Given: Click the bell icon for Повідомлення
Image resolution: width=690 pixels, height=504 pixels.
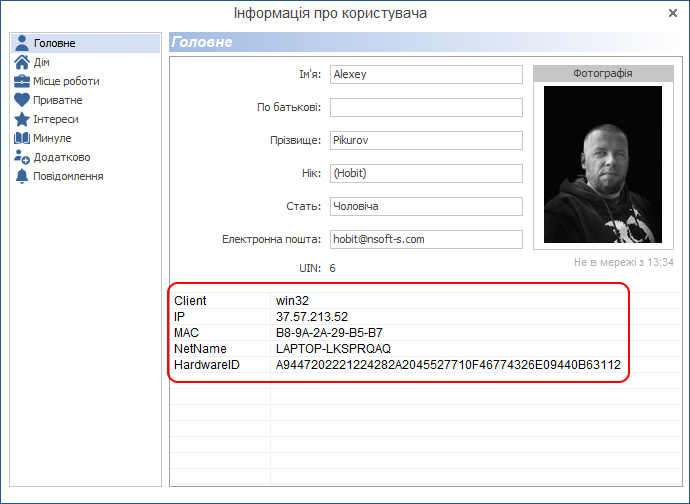Looking at the screenshot, I should pos(22,176).
